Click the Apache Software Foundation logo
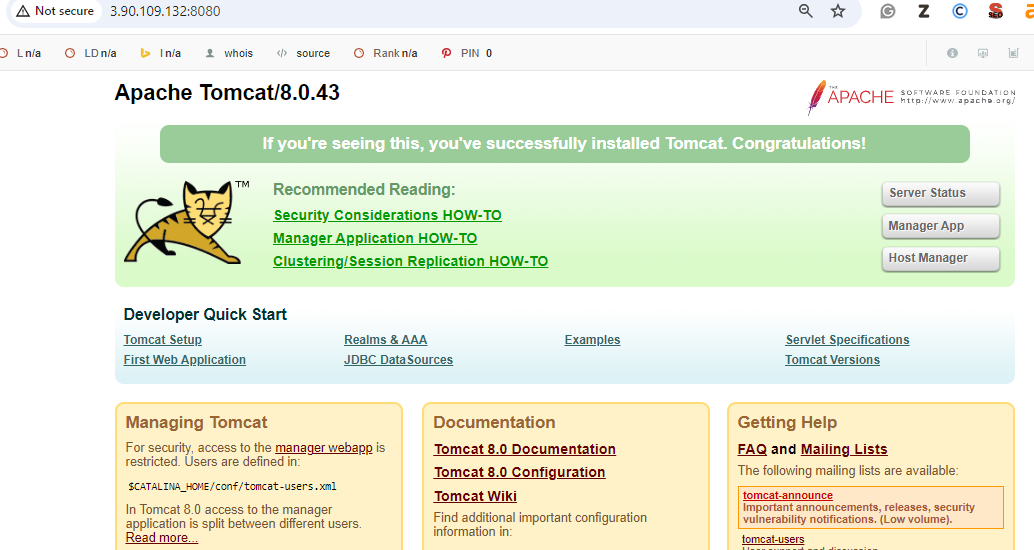Image resolution: width=1034 pixels, height=550 pixels. click(x=911, y=97)
